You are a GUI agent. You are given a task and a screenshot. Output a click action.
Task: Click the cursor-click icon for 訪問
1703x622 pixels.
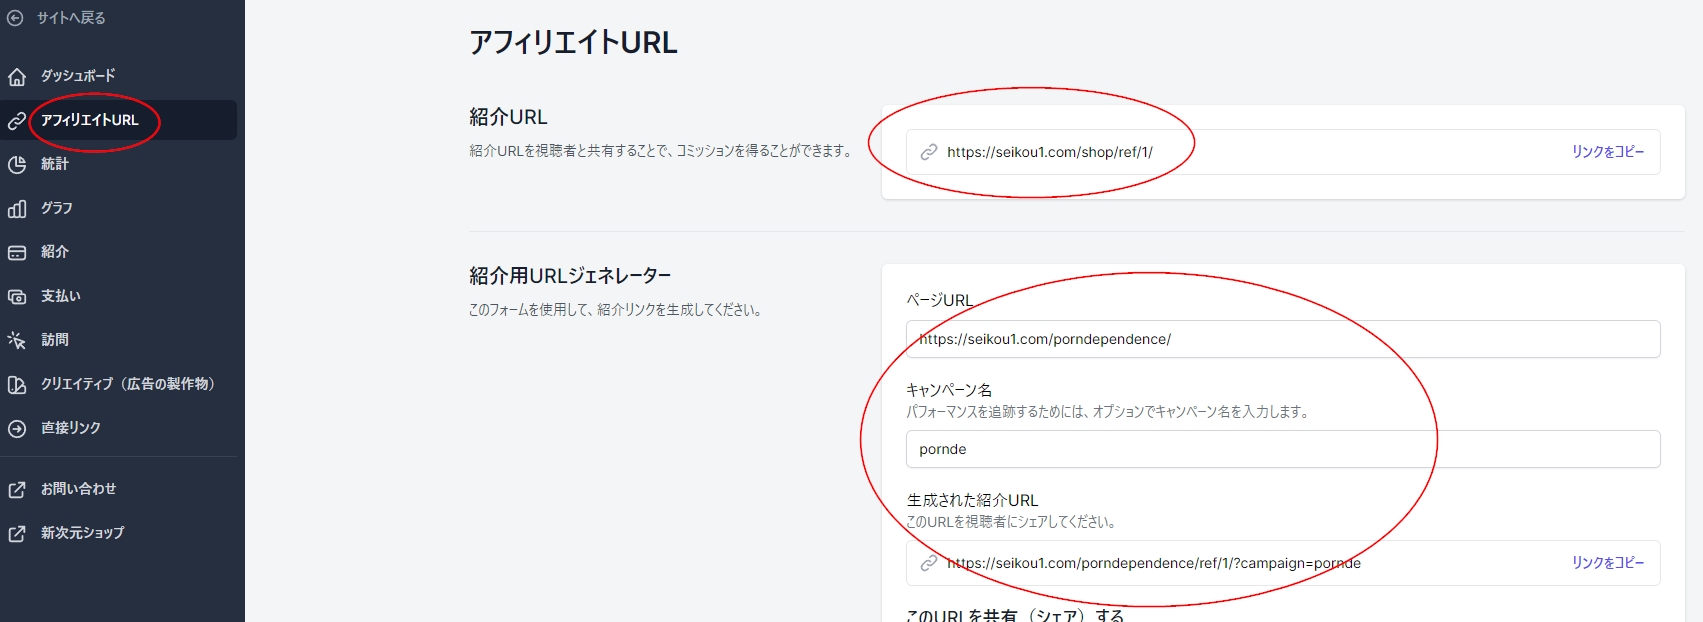click(x=17, y=341)
